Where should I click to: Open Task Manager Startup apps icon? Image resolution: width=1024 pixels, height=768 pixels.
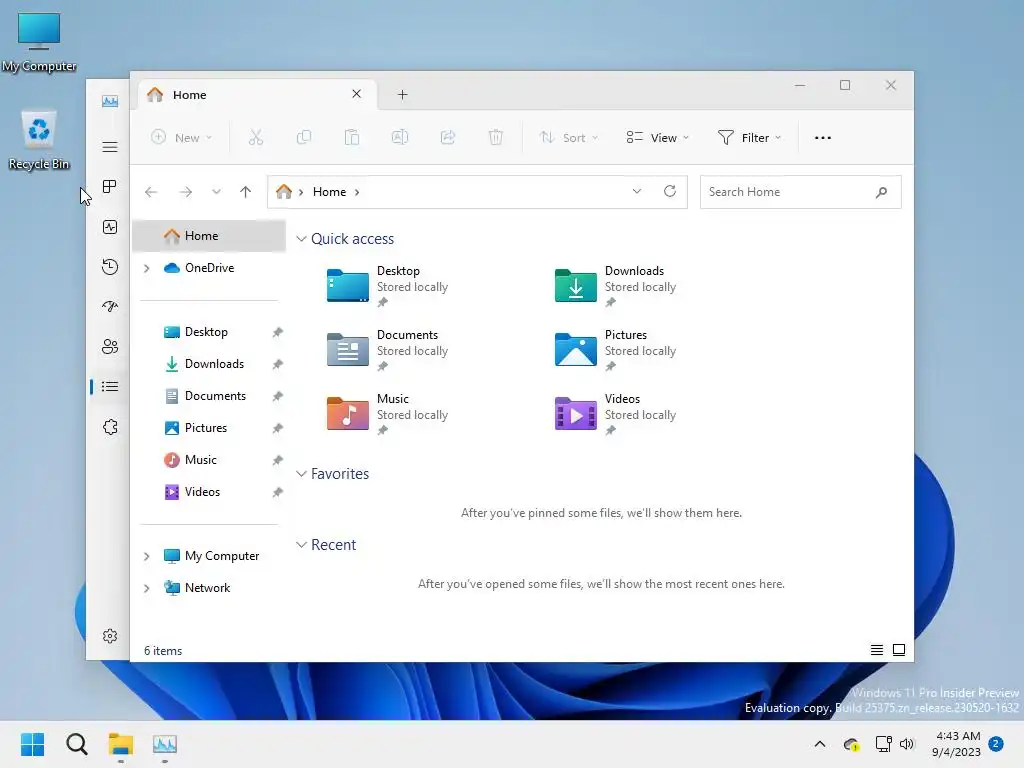tap(110, 306)
